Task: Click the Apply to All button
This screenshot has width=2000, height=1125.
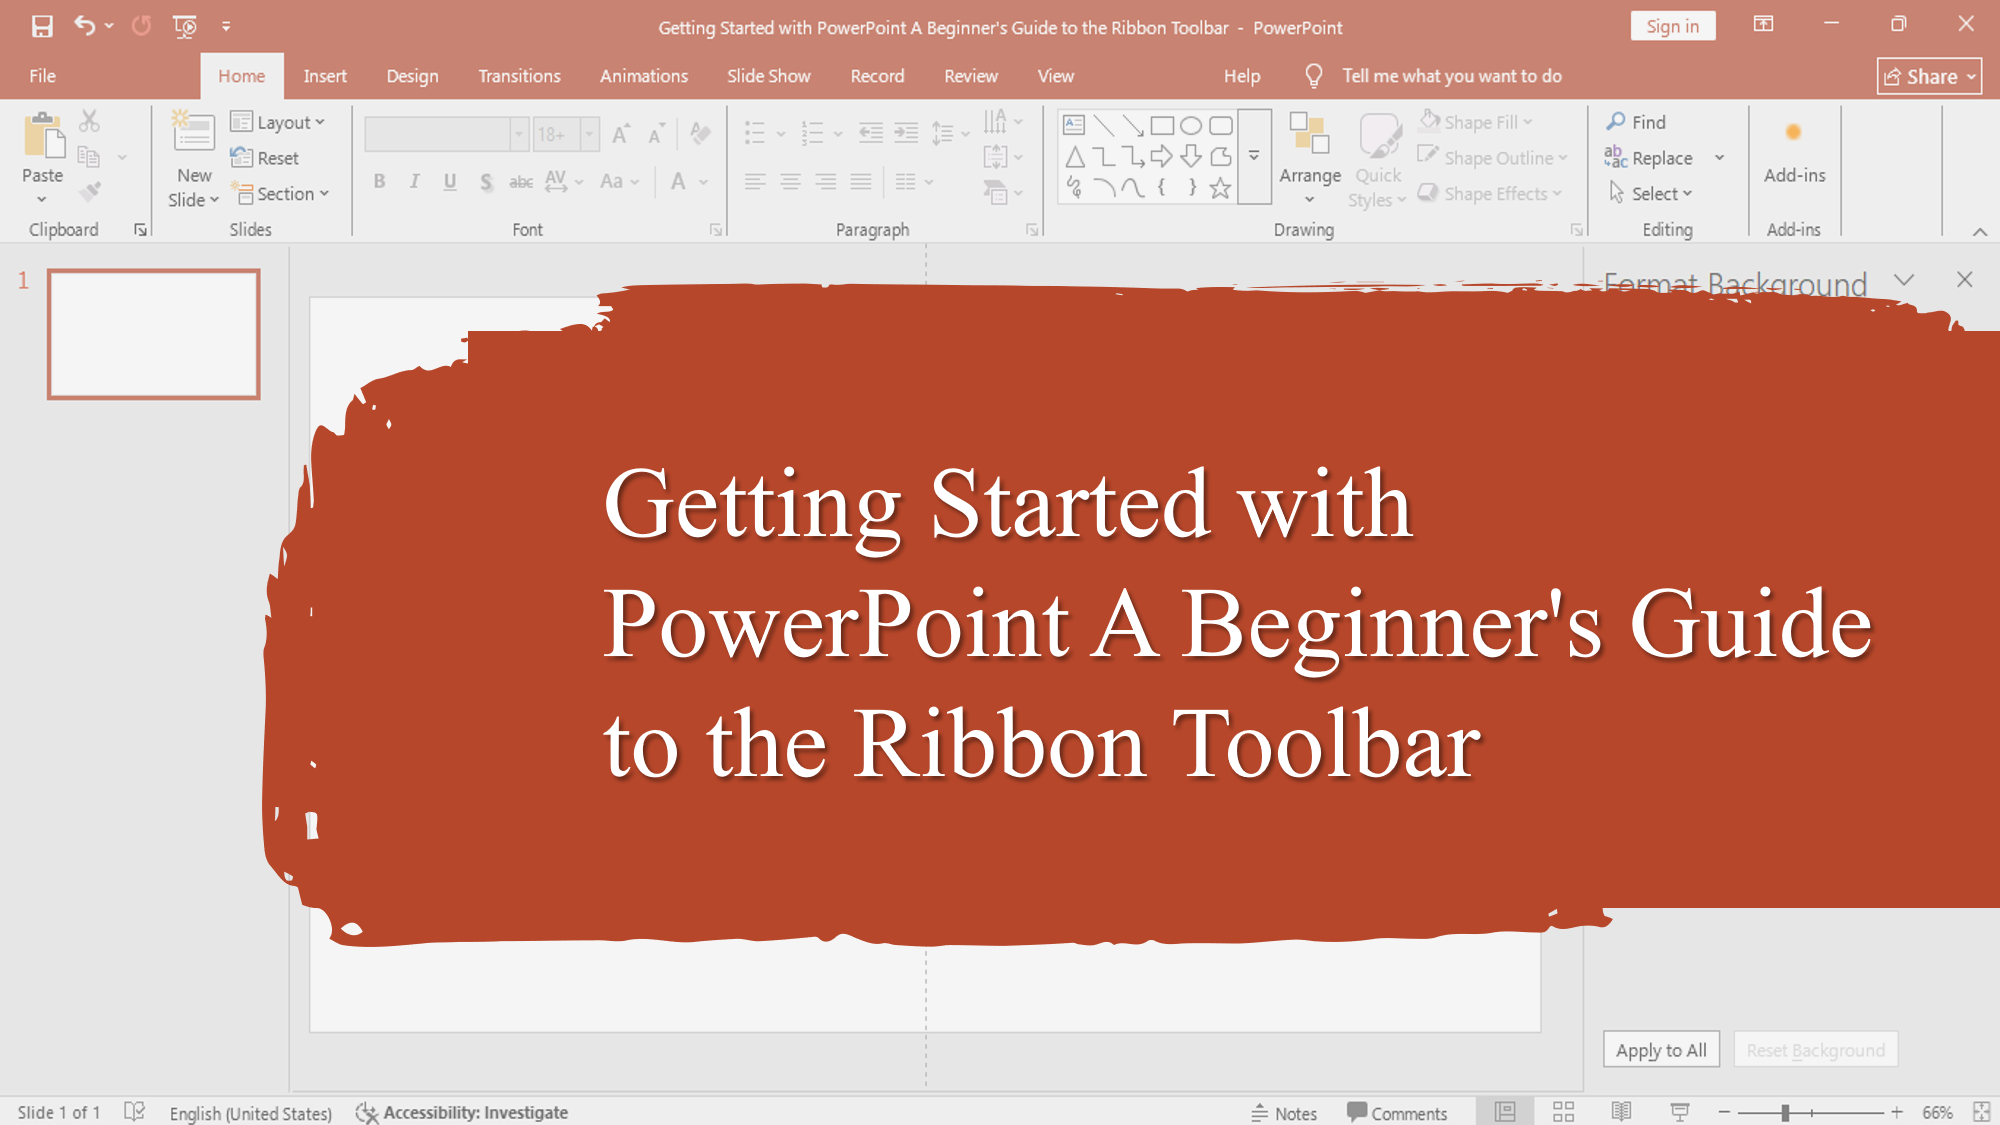Action: pyautogui.click(x=1660, y=1049)
